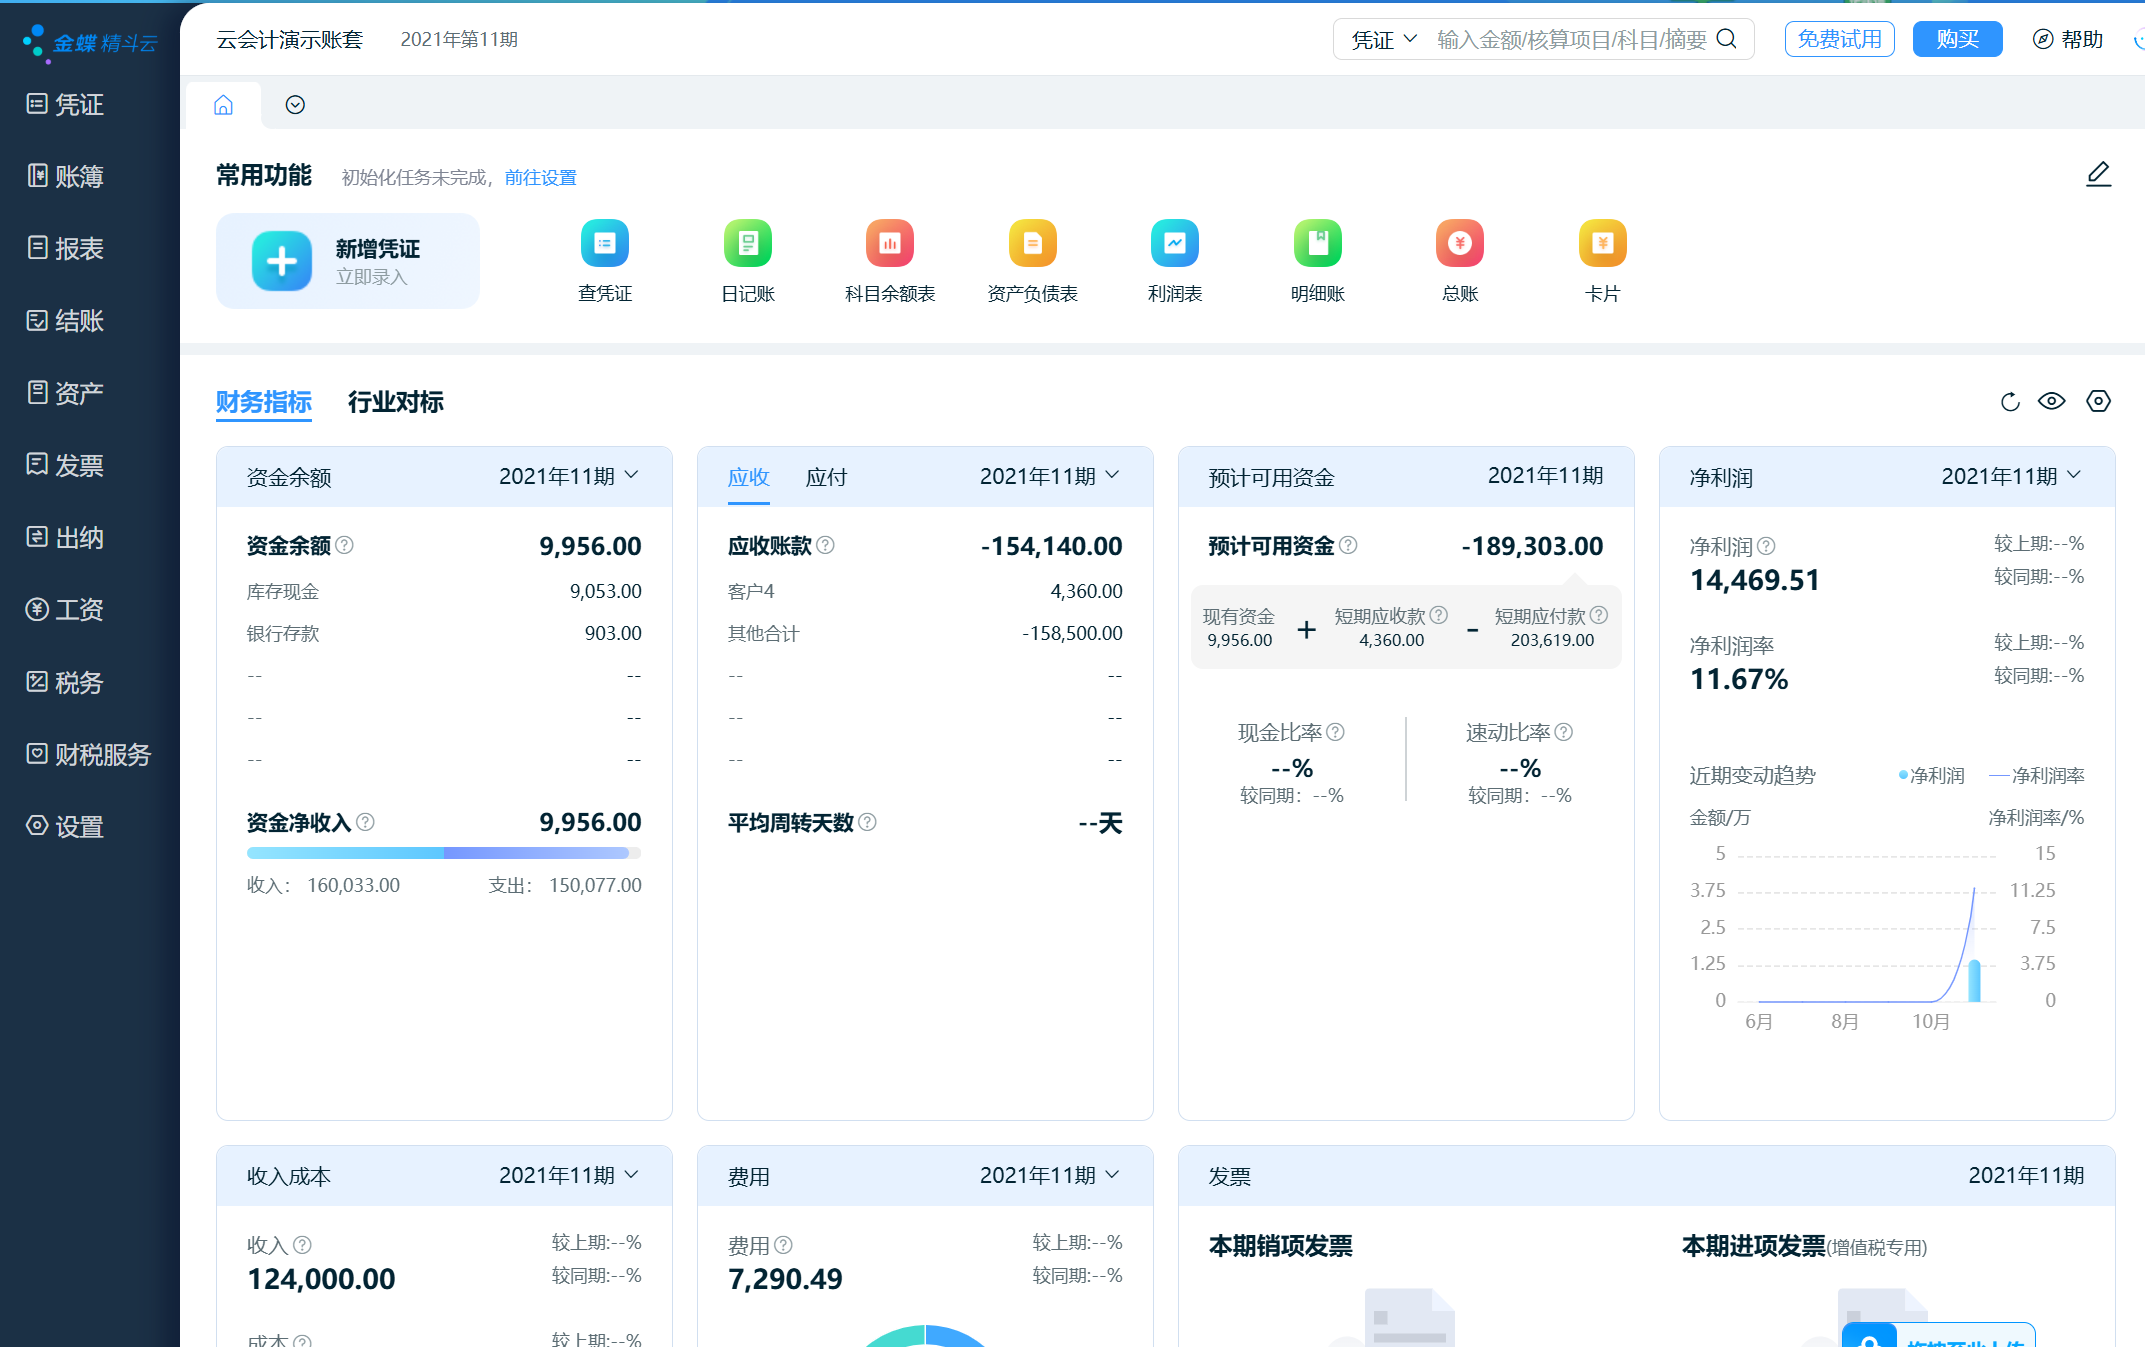Screen dimensions: 2145x1347
Task: Click the blue plus 新增凭证 icon
Action: [282, 261]
